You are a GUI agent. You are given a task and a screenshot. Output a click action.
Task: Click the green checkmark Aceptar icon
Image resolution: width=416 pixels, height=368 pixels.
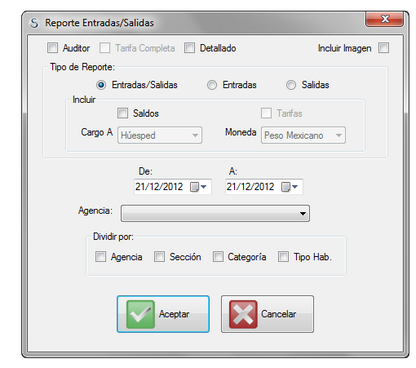click(141, 314)
